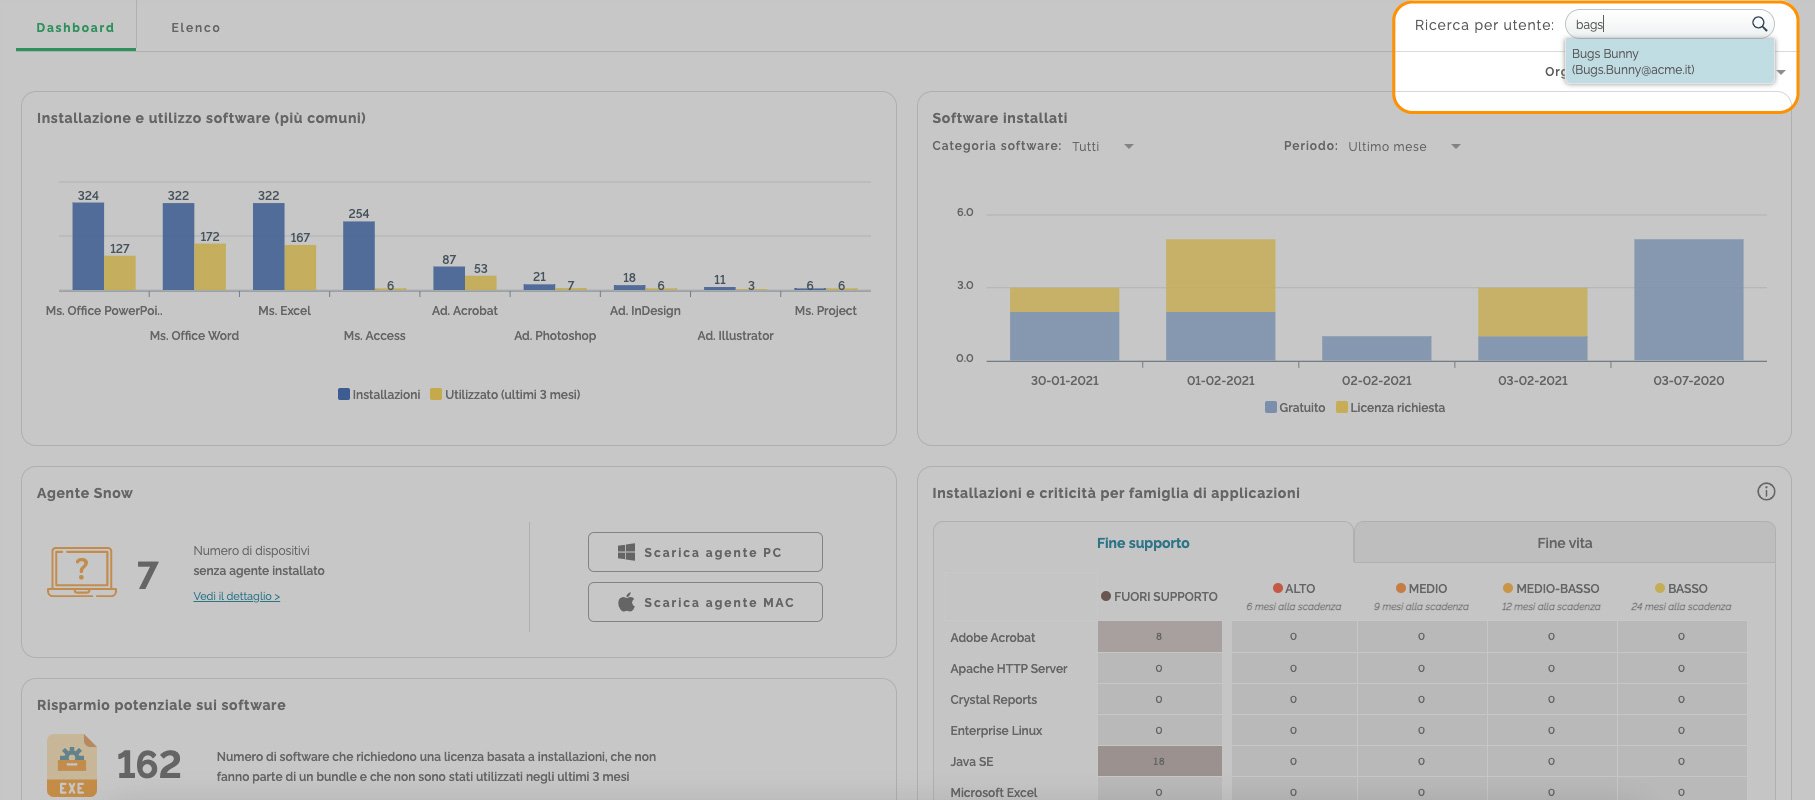The height and width of the screenshot is (800, 1815).
Task: Click the EXE file savings icon
Action: (x=72, y=765)
